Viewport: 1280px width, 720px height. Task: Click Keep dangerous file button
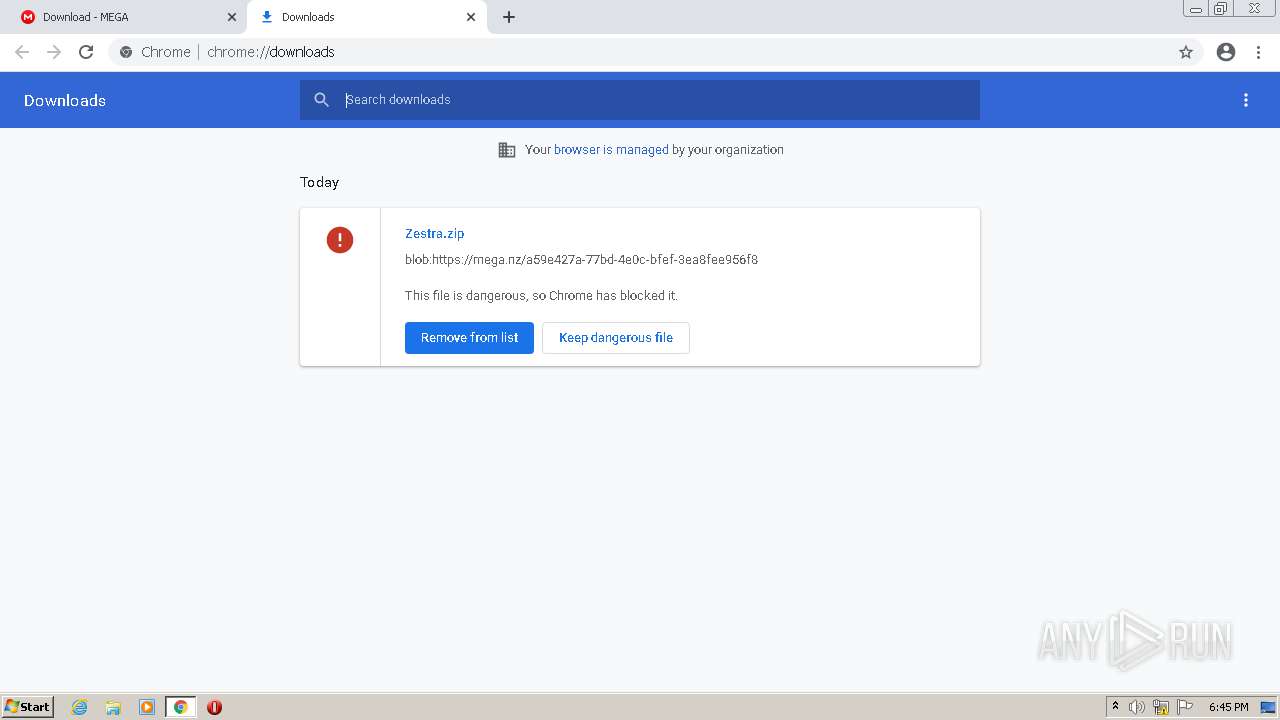[616, 338]
